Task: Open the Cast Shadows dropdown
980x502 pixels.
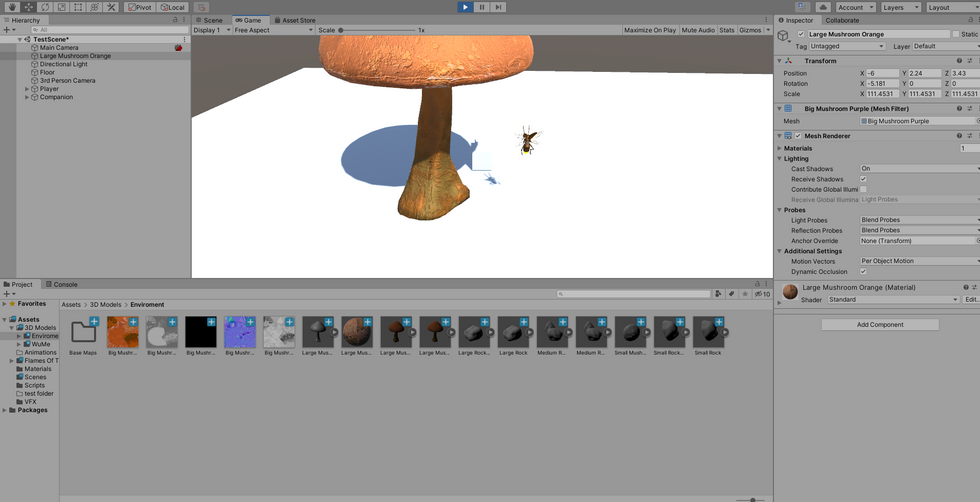Action: (920, 169)
